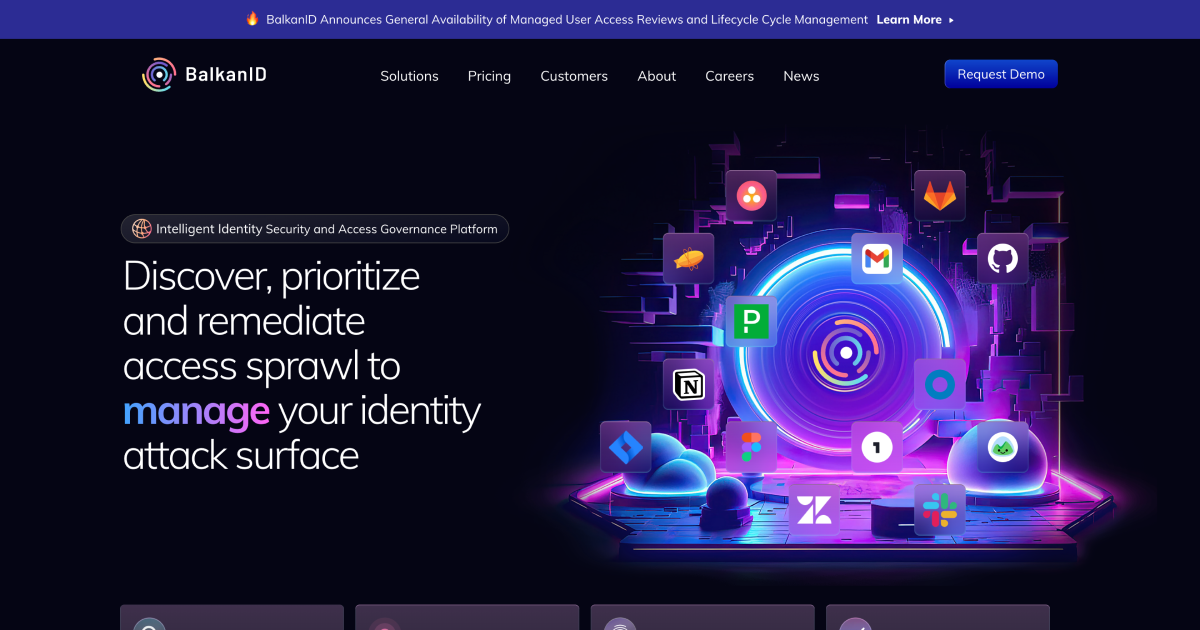Click the gradient word "manage" in headline

pyautogui.click(x=196, y=411)
